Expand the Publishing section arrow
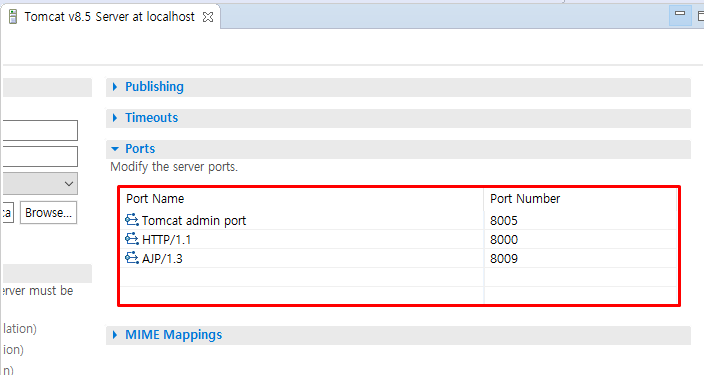 coord(115,87)
